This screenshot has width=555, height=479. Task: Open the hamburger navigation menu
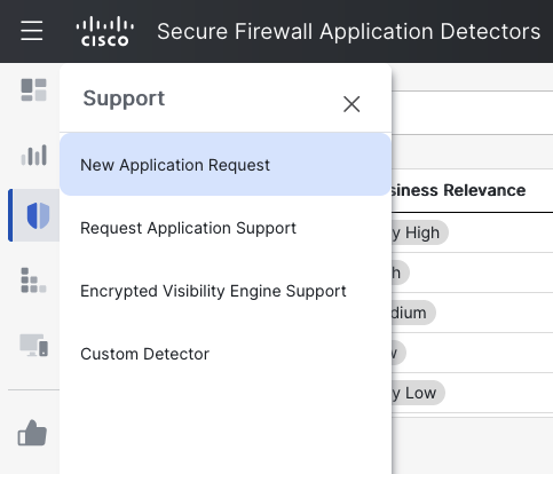pos(32,30)
